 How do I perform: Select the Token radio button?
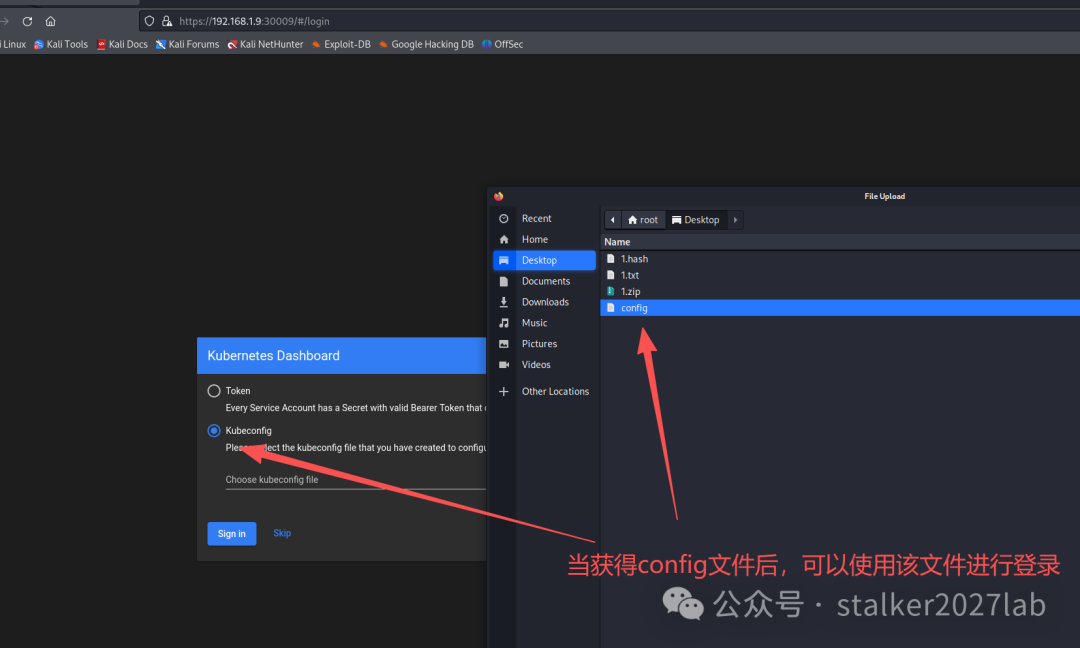(214, 391)
